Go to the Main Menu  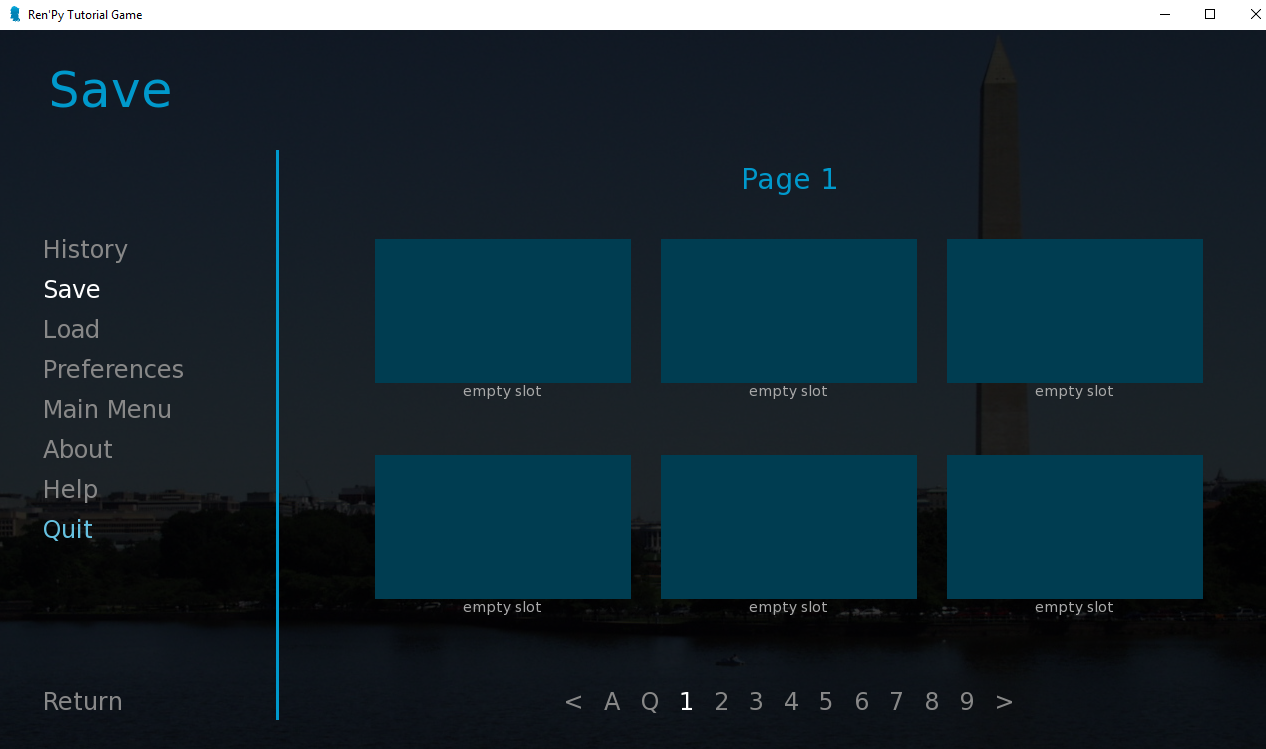[x=107, y=409]
